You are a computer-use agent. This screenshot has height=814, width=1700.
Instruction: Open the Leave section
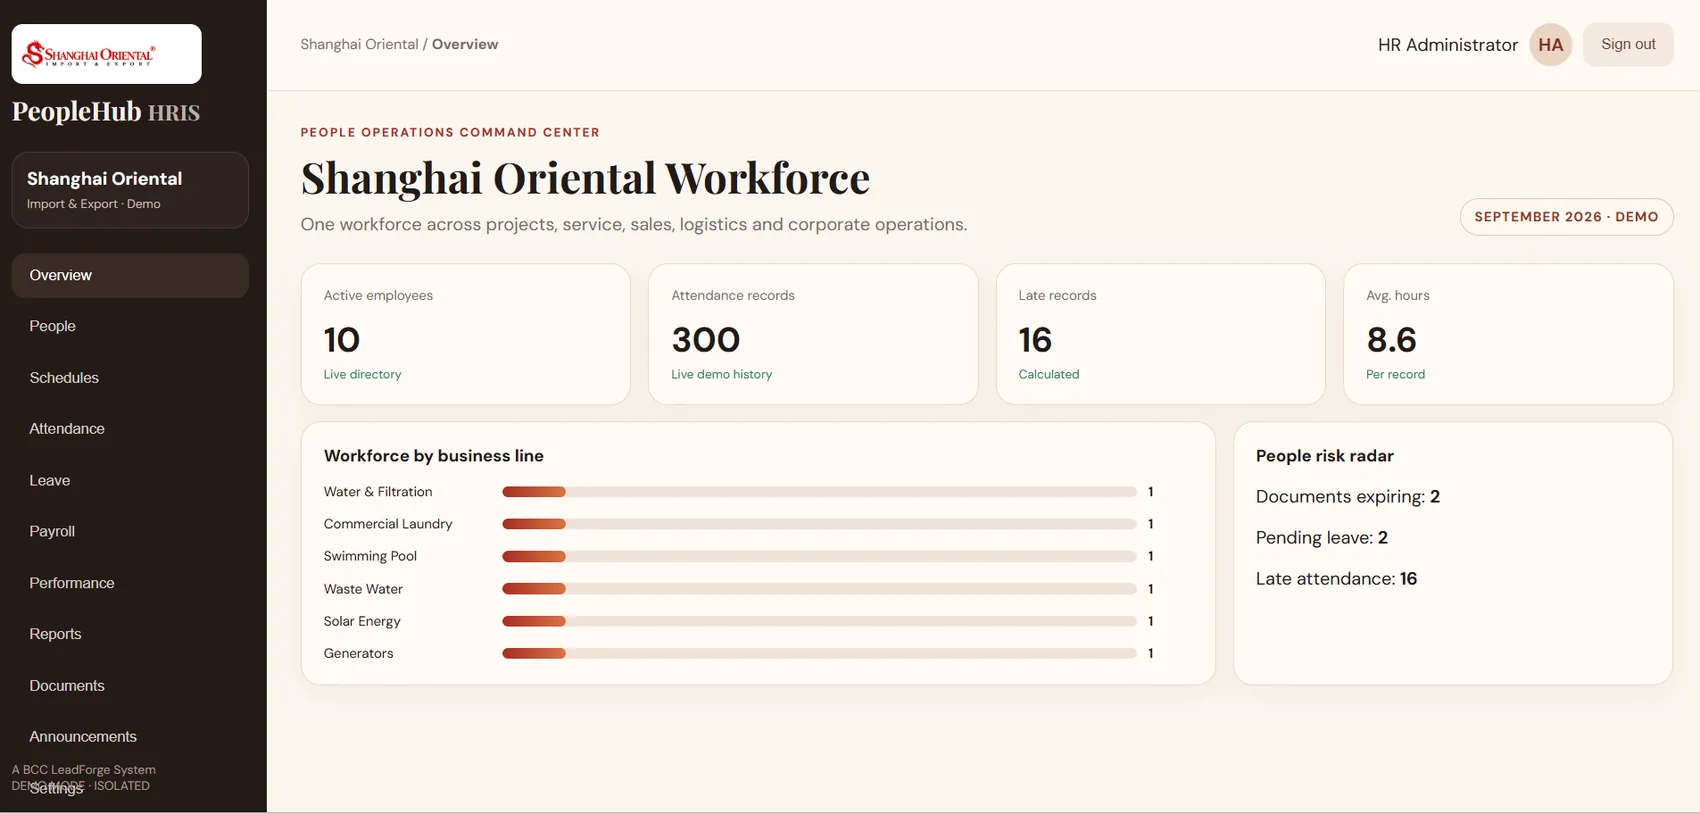coord(130,481)
